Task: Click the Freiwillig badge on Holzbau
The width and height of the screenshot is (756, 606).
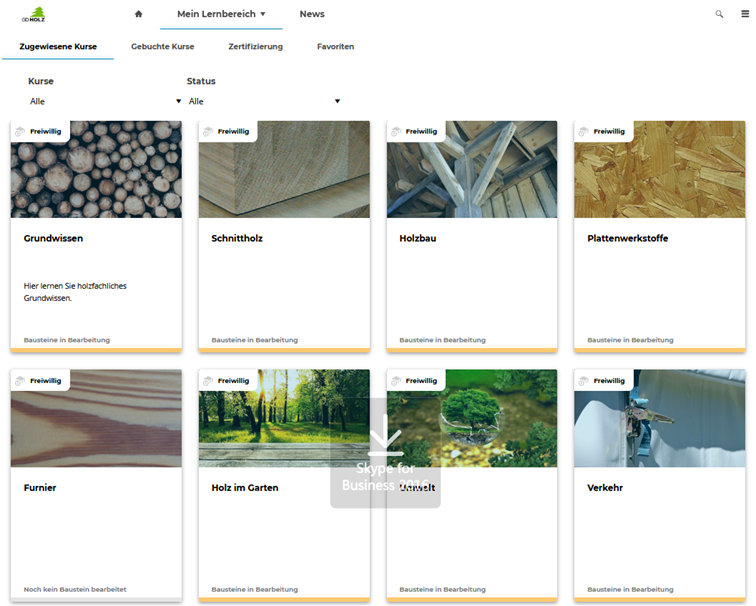Action: (416, 131)
